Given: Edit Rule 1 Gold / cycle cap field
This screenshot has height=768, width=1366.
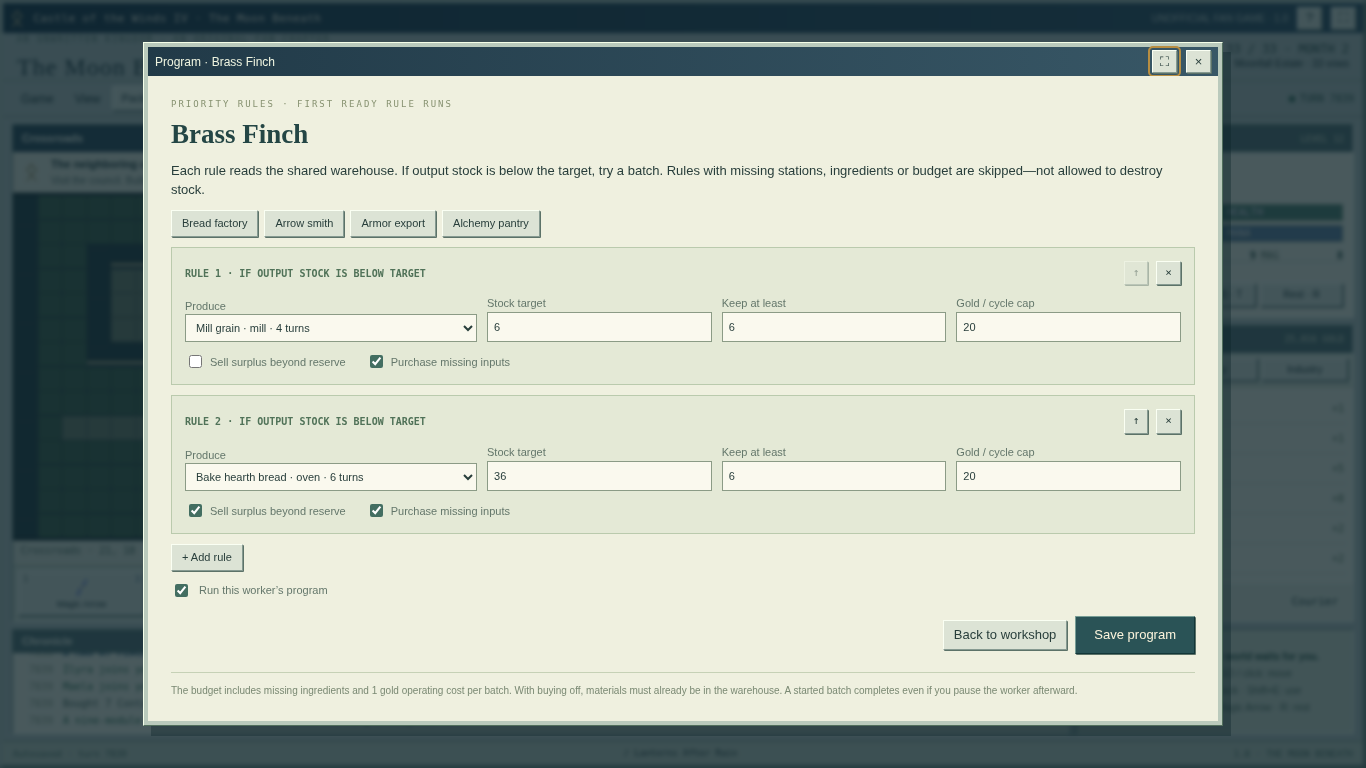Looking at the screenshot, I should click(x=1068, y=327).
